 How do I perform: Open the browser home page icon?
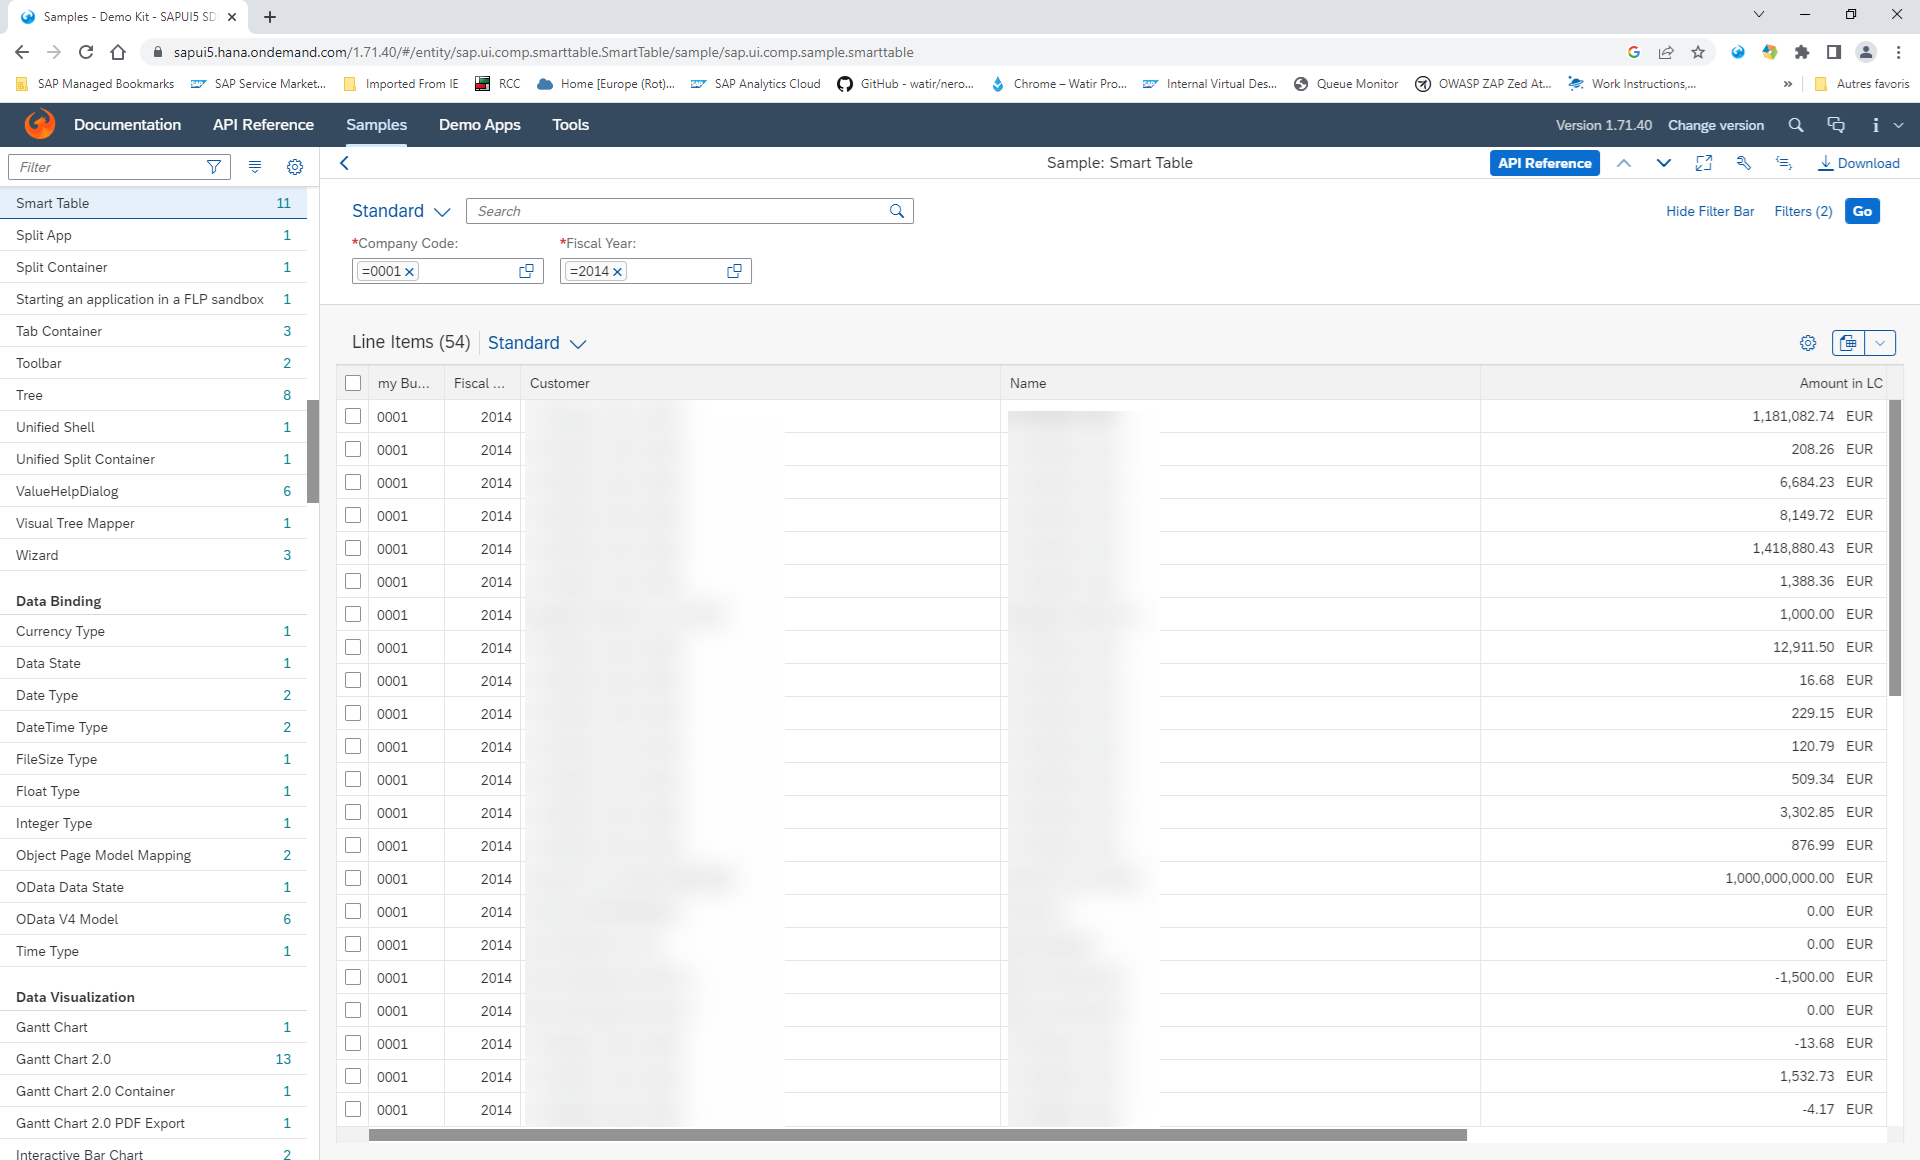click(118, 52)
